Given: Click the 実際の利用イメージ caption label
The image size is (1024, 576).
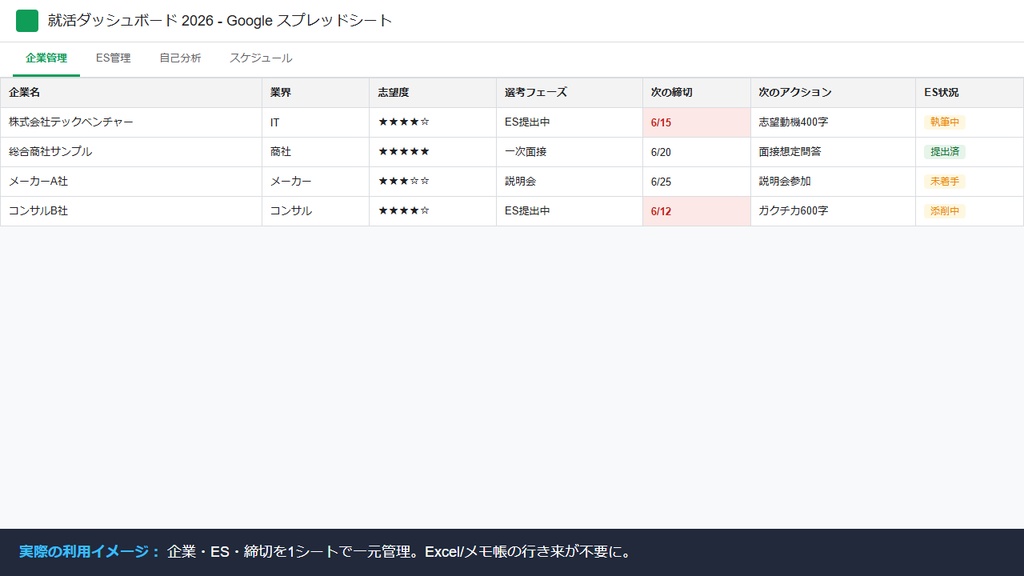Looking at the screenshot, I should (x=89, y=552).
